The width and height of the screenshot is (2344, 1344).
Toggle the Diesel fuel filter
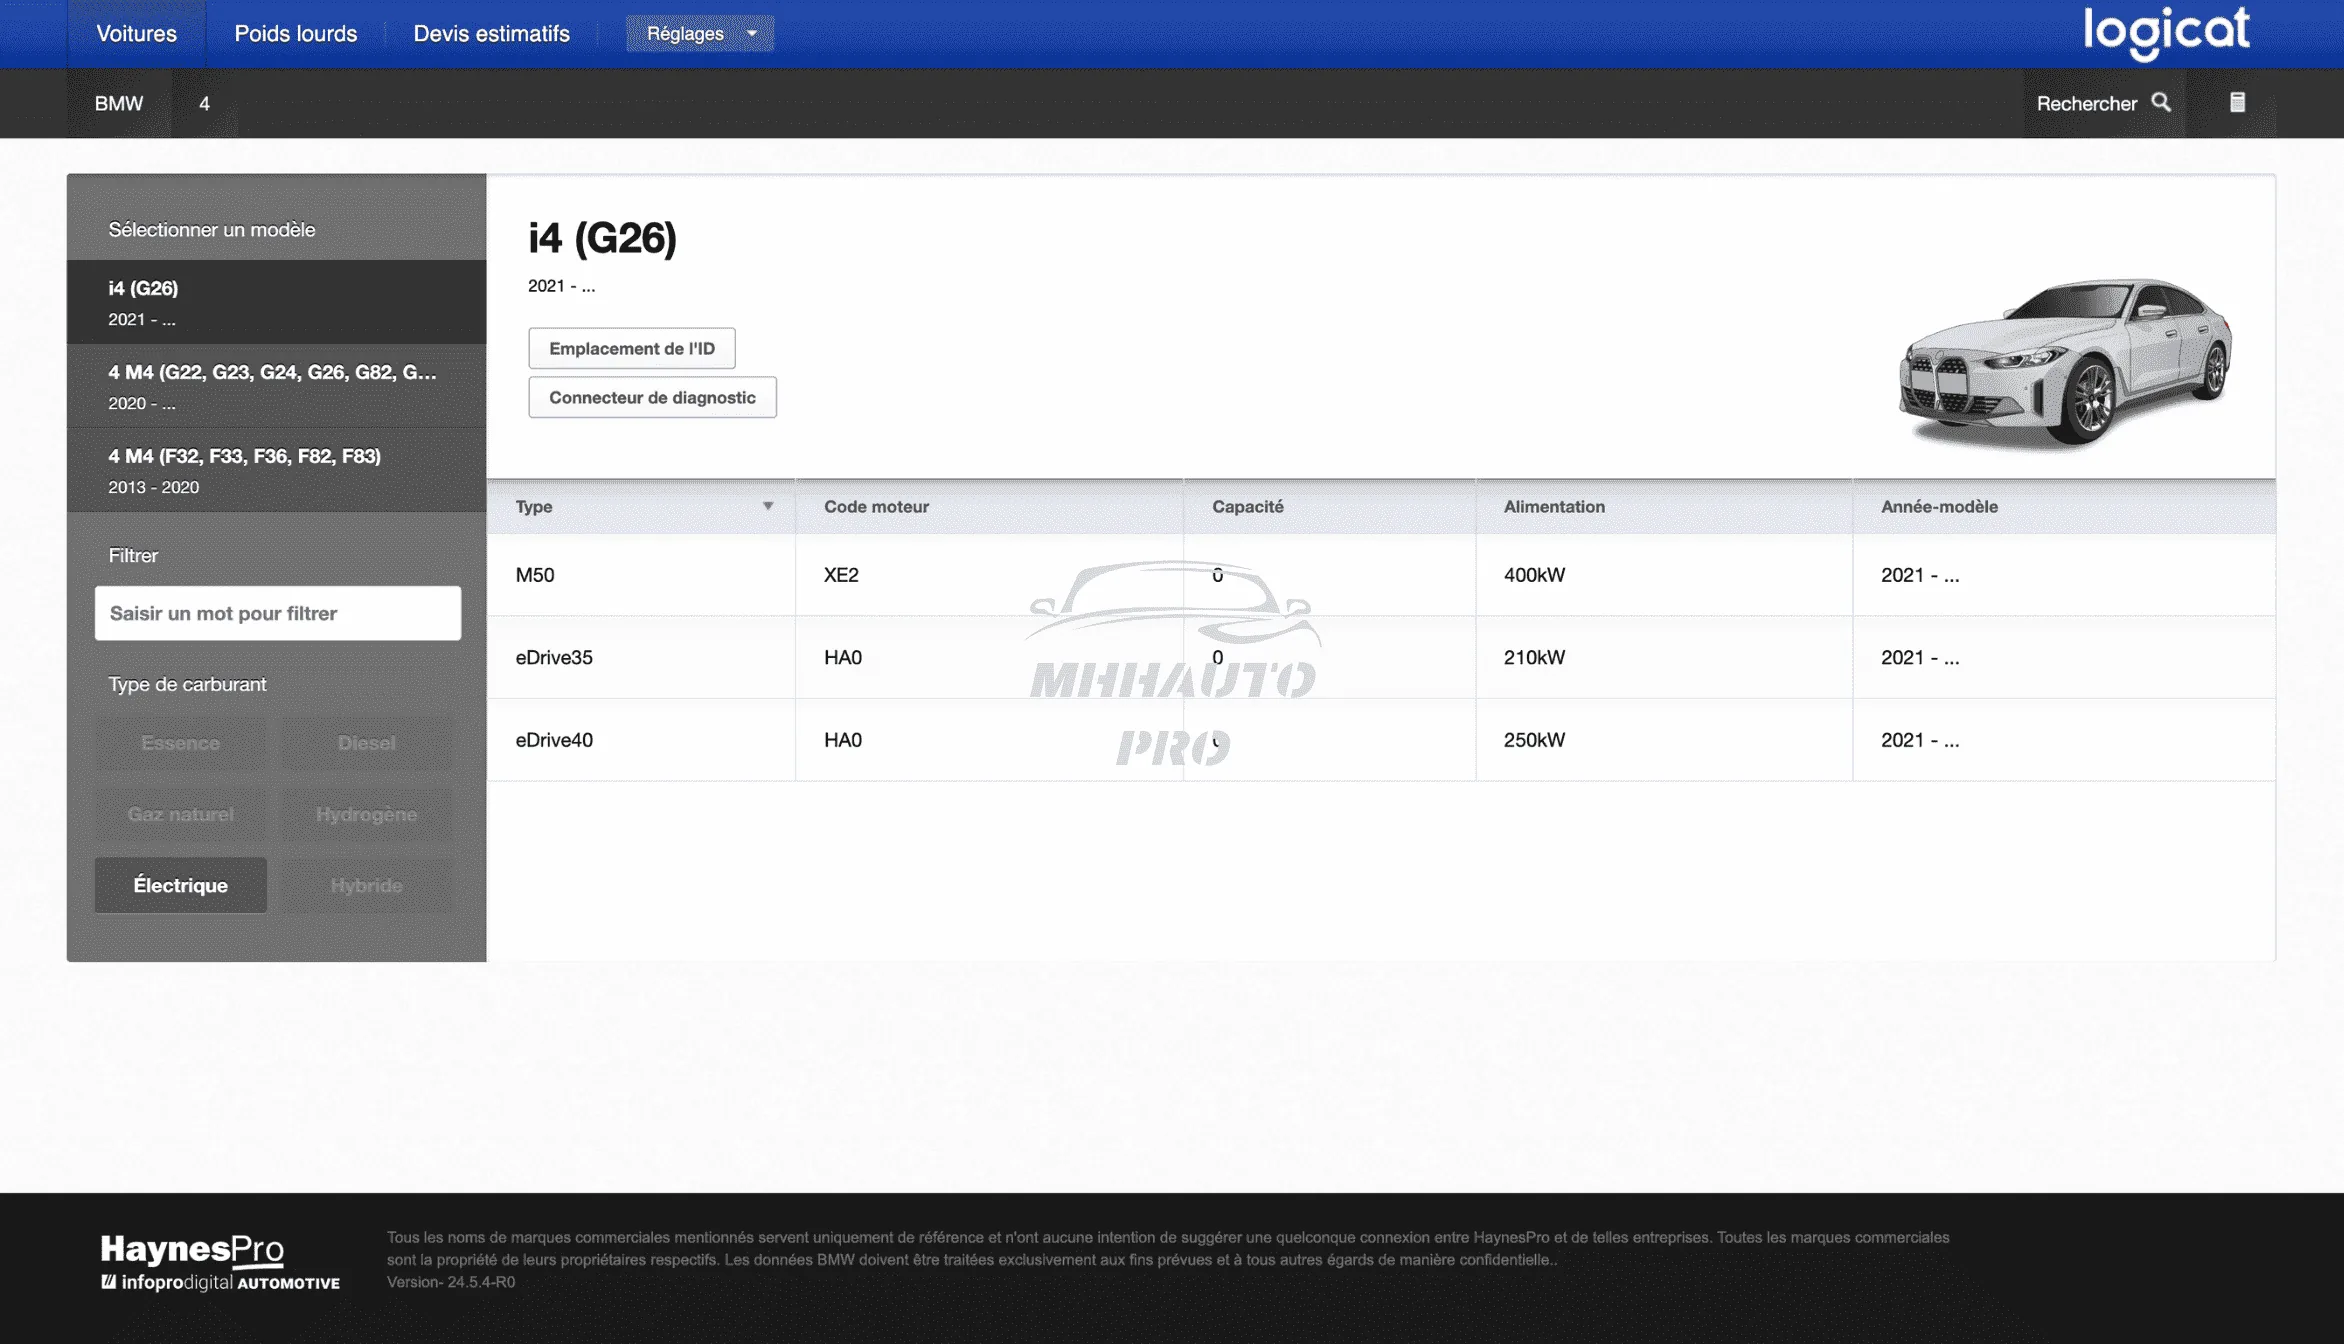pyautogui.click(x=366, y=743)
